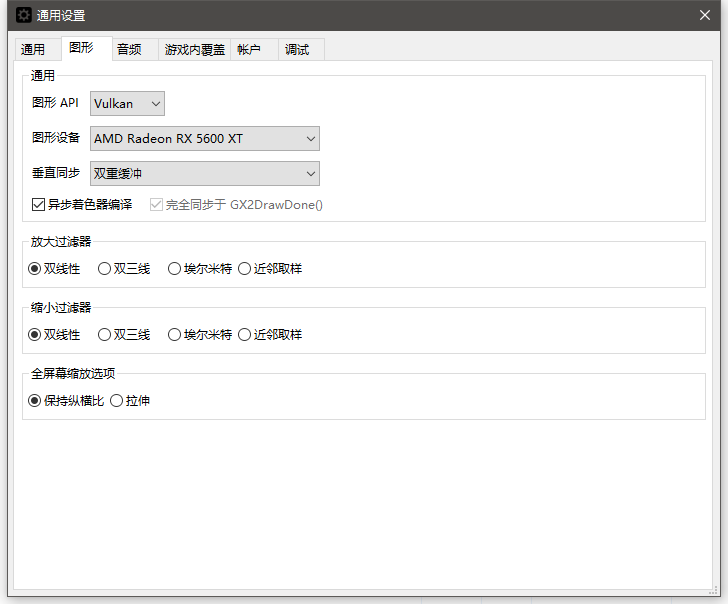Close the 通用设置 window

(x=704, y=15)
